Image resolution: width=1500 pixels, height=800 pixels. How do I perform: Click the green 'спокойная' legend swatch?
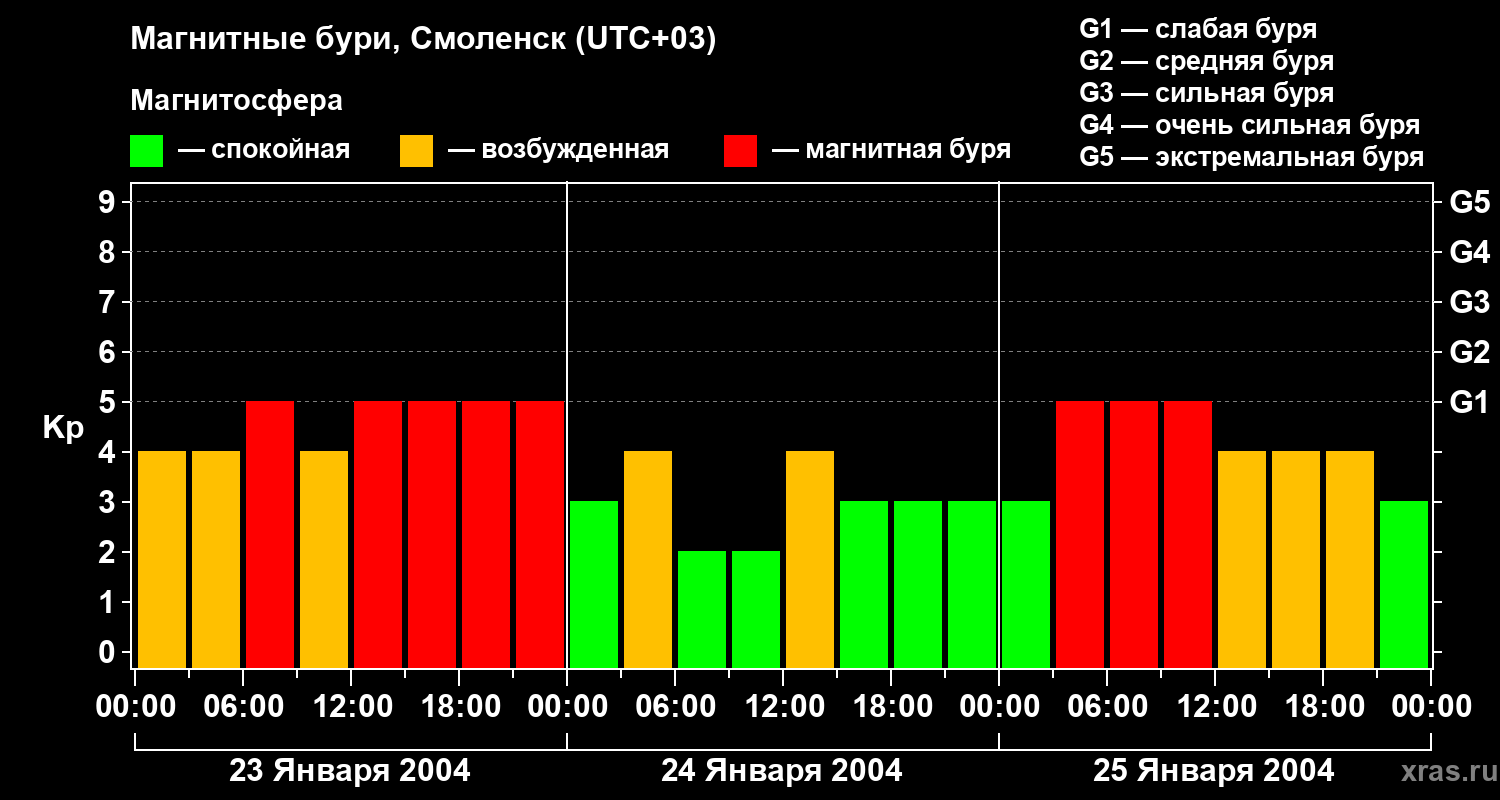point(146,151)
